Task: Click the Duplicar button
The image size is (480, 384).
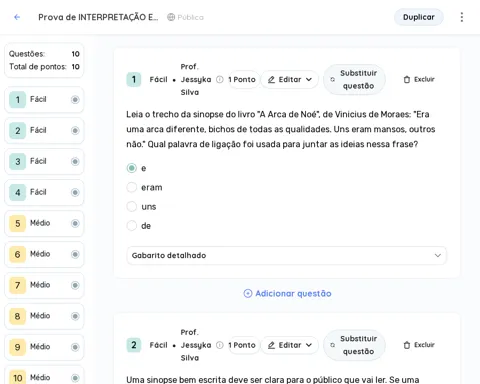Action: 419,17
